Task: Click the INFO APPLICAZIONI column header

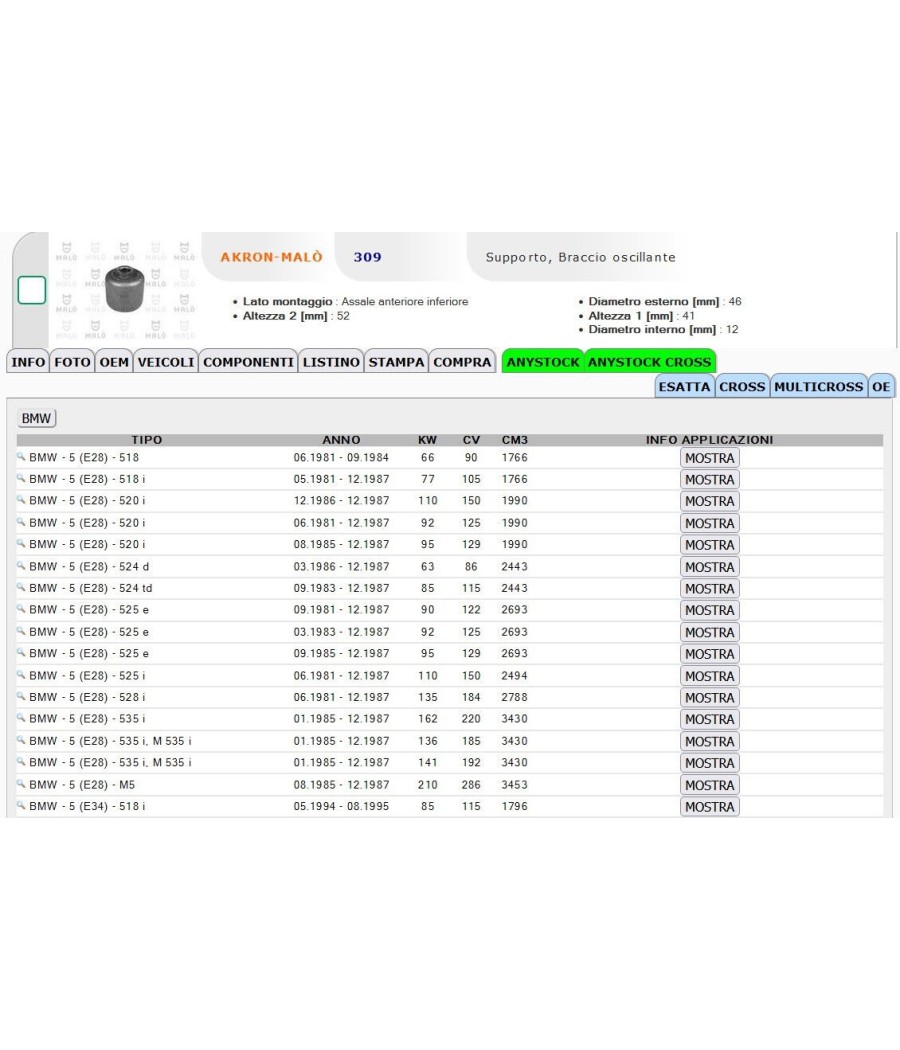Action: click(x=710, y=440)
